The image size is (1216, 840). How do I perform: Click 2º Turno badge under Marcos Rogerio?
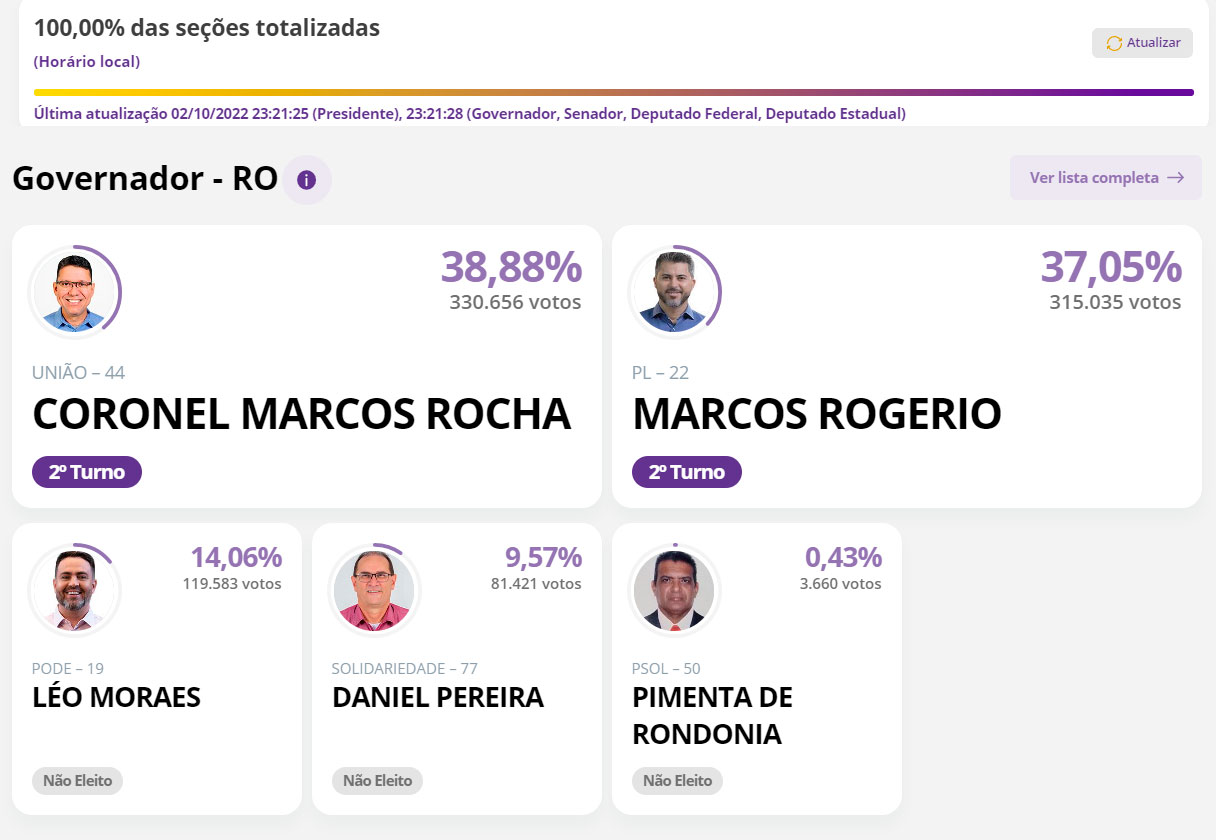coord(687,472)
